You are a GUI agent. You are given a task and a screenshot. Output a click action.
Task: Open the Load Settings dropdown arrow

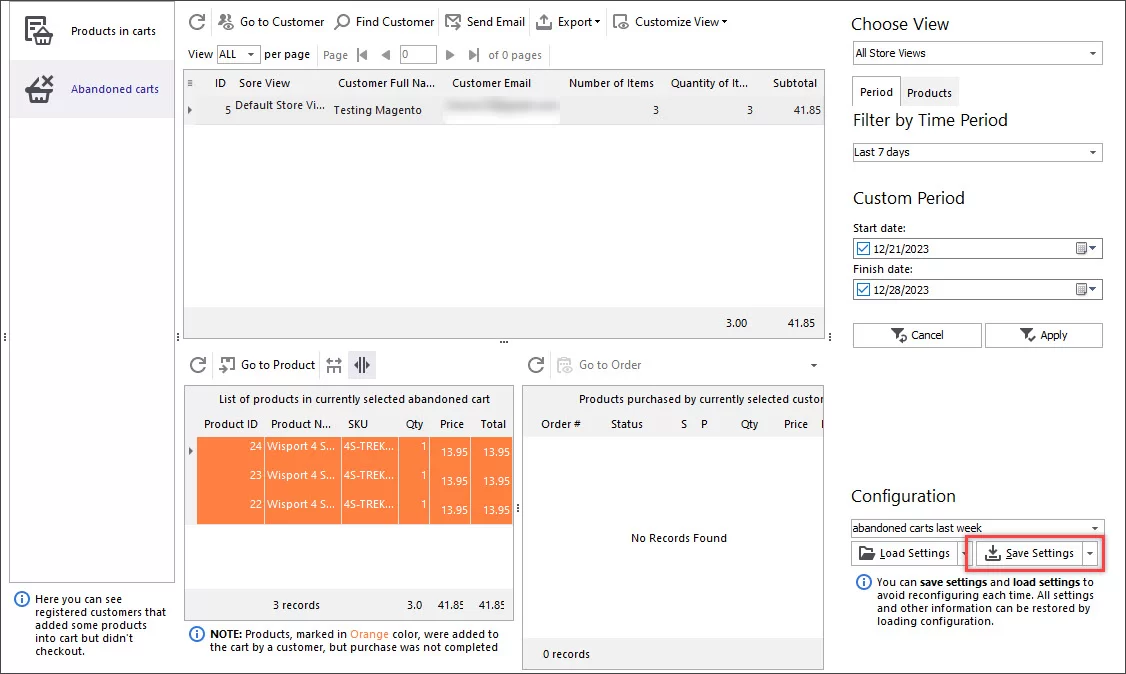pos(964,553)
